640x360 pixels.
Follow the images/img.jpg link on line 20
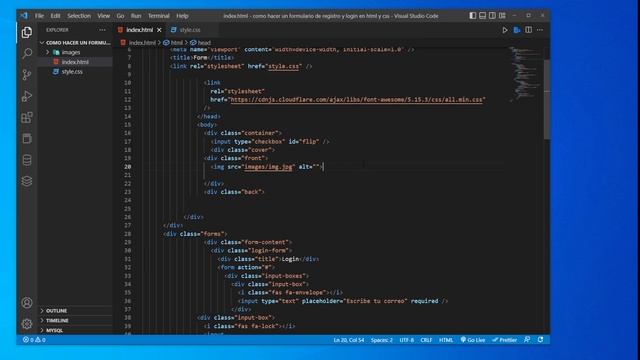(x=268, y=167)
